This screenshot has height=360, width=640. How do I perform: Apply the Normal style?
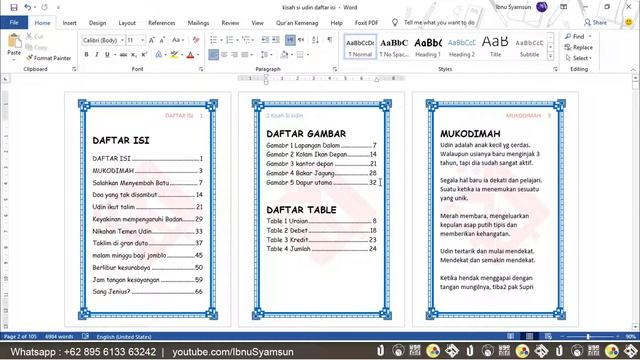pyautogui.click(x=360, y=47)
